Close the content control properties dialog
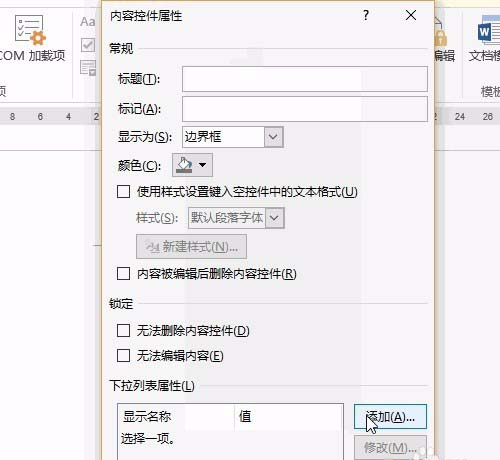Viewport: 500px width, 460px height. 411,15
